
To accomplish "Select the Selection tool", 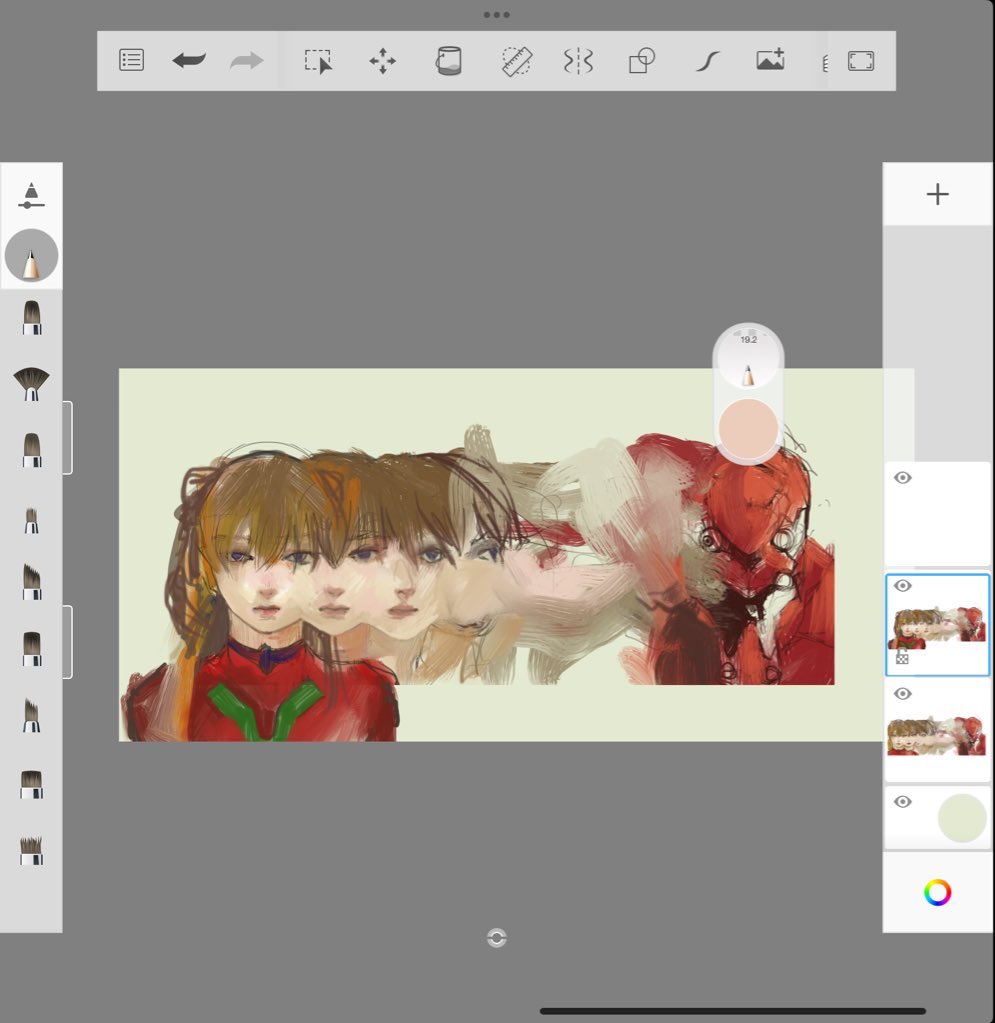I will click(x=318, y=61).
